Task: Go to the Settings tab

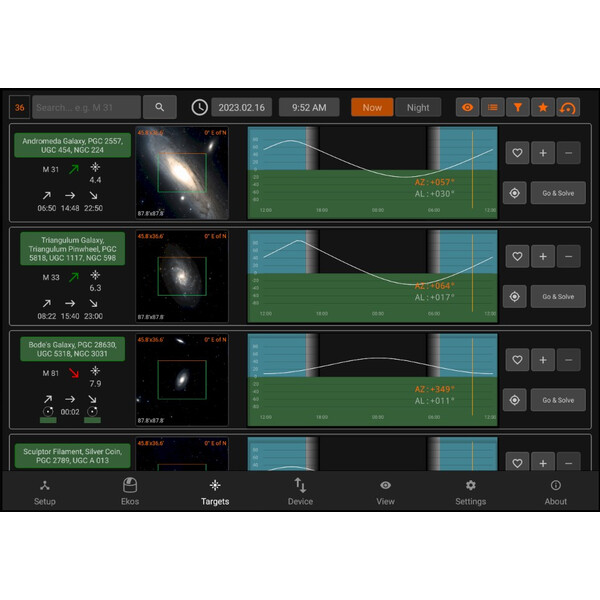Action: [470, 491]
